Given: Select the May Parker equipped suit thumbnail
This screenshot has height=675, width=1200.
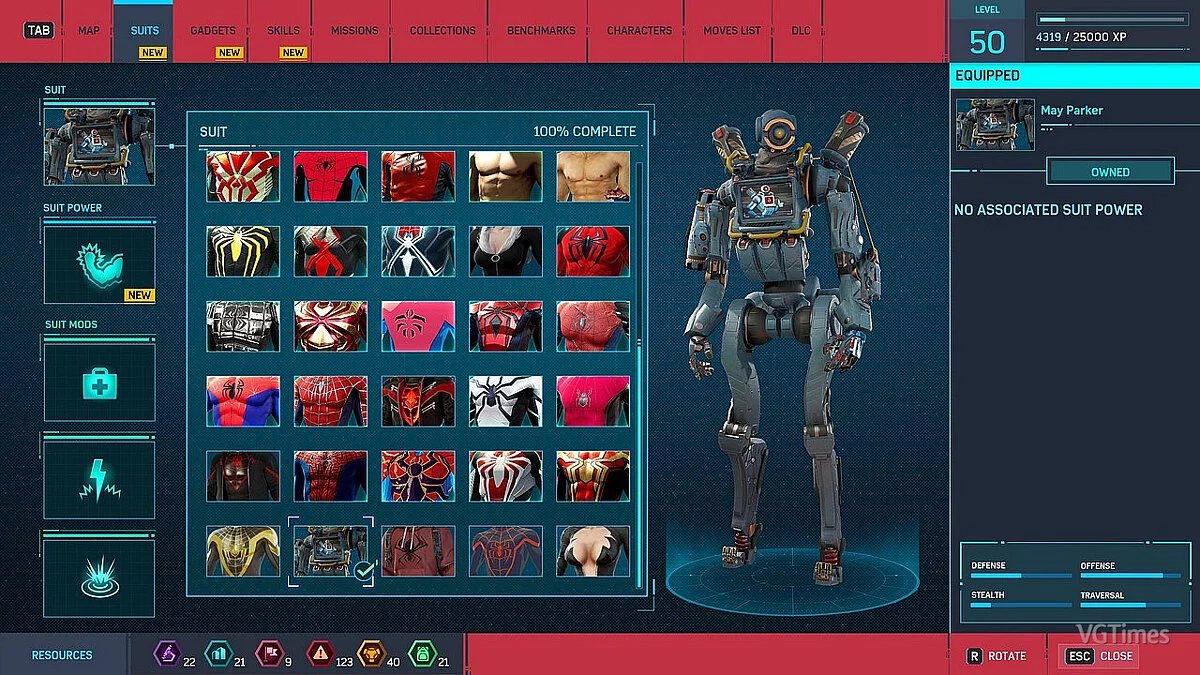Looking at the screenshot, I should click(996, 124).
